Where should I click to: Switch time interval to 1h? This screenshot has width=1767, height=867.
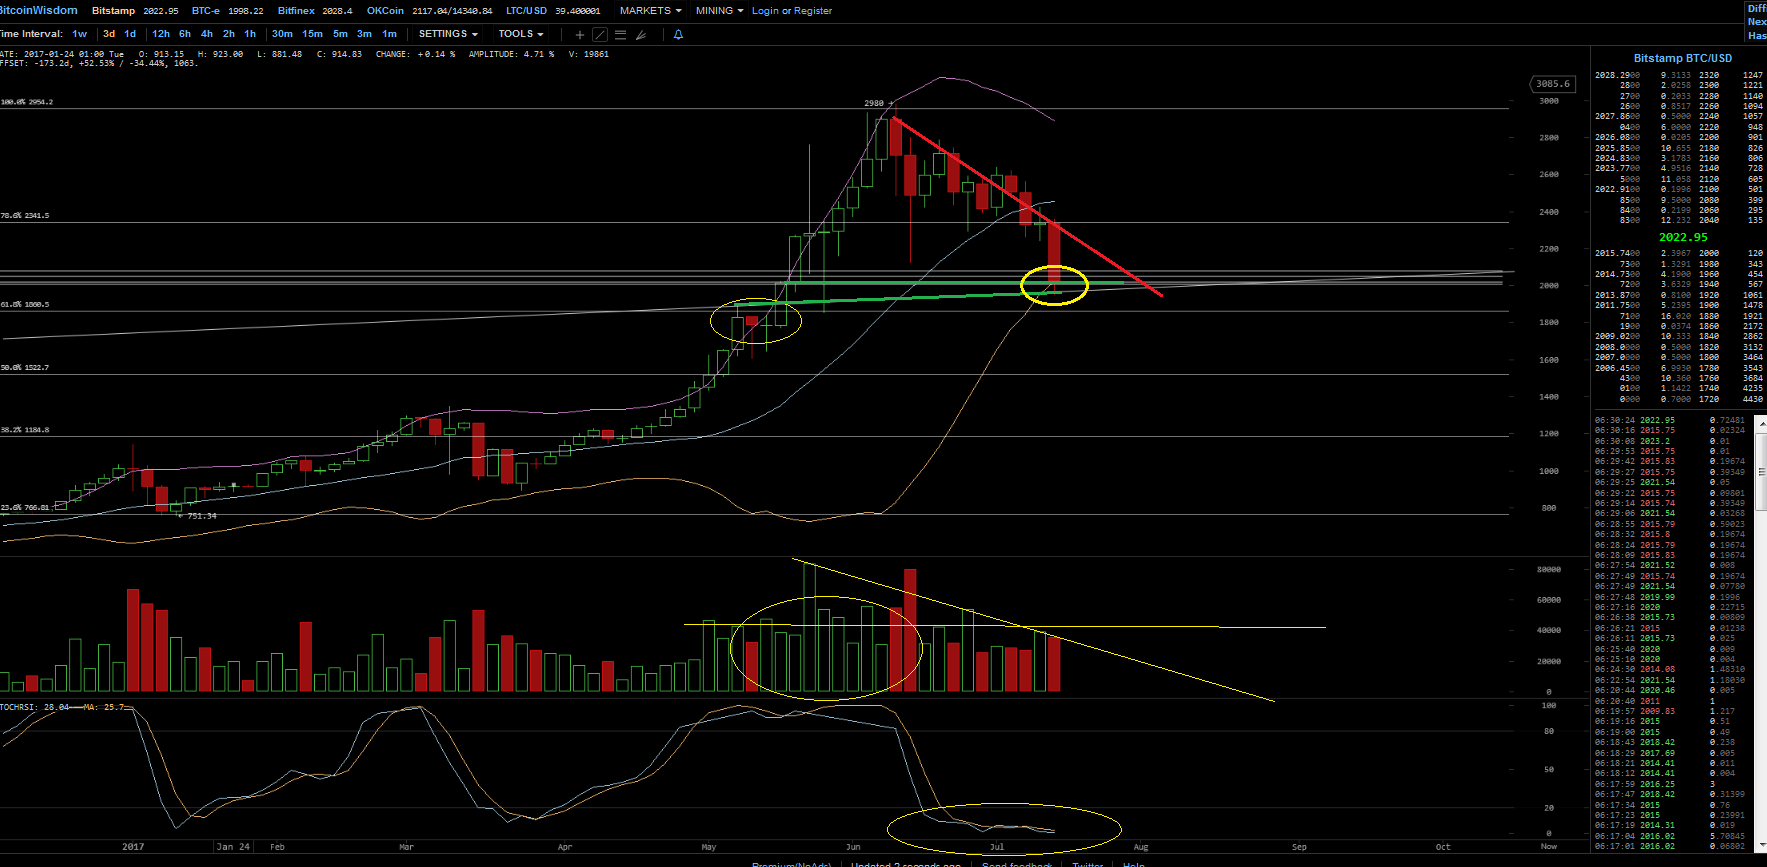[250, 34]
